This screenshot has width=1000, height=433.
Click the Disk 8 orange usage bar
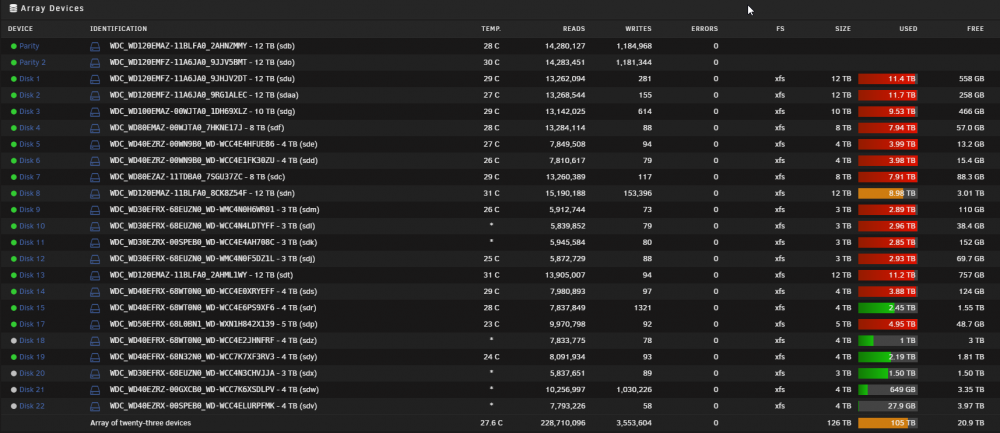pos(887,193)
